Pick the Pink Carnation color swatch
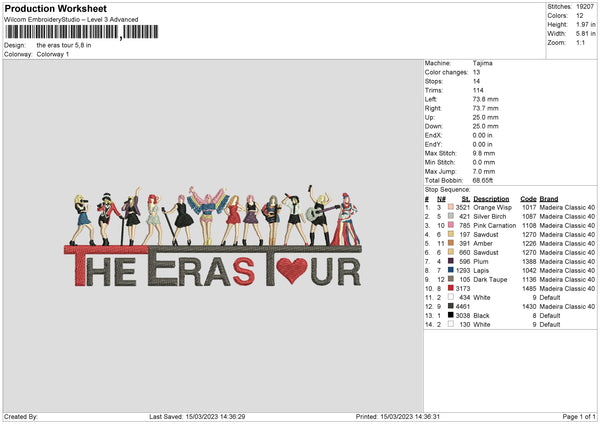Screen dimensions: 600x424 tap(451, 225)
